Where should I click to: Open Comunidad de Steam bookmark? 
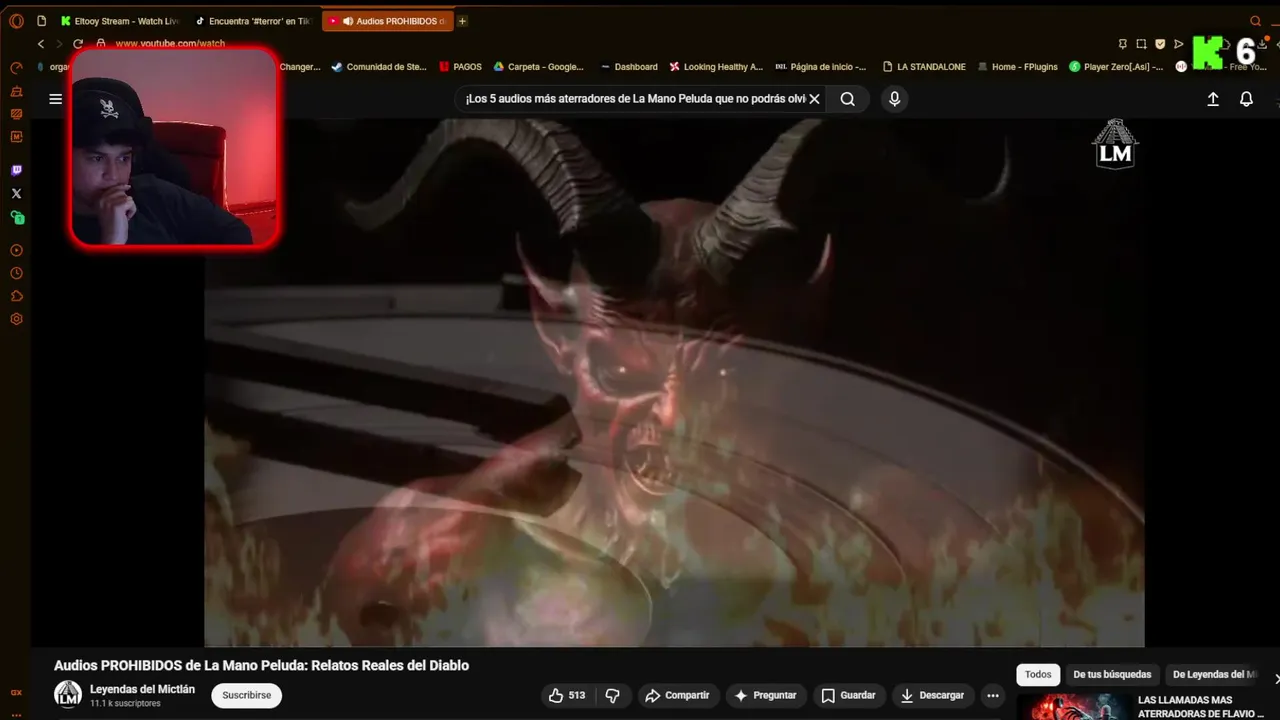[x=379, y=67]
